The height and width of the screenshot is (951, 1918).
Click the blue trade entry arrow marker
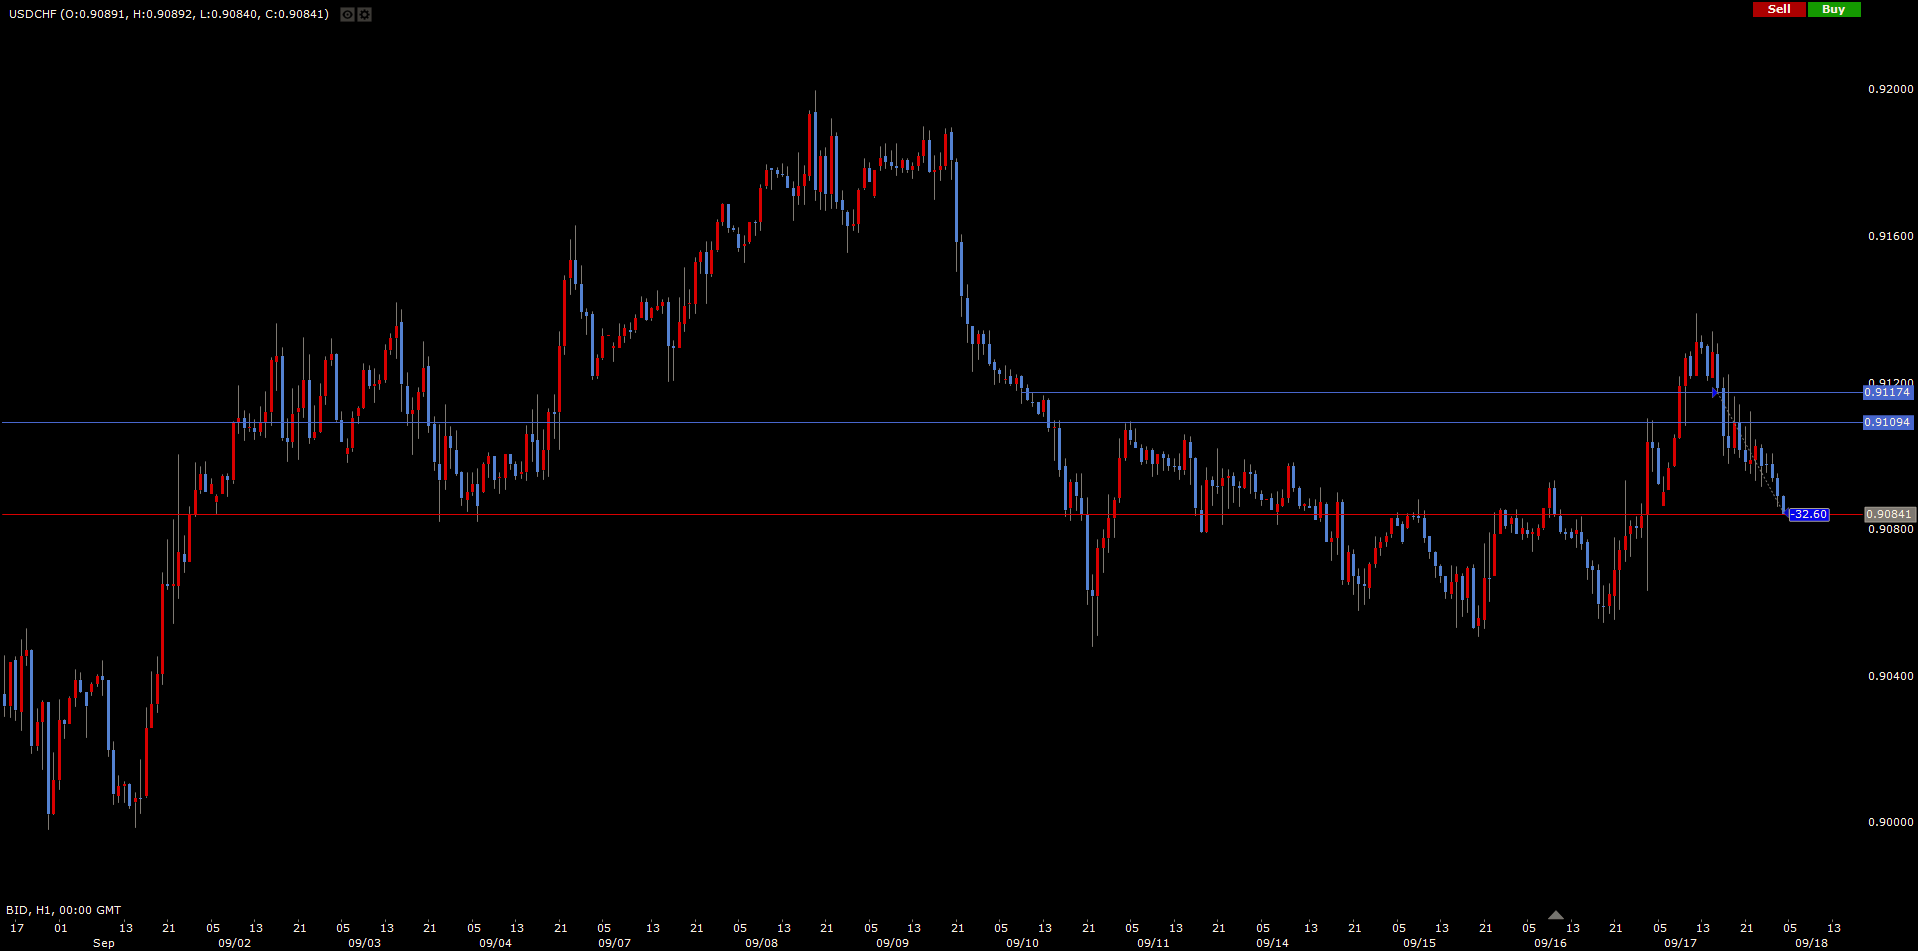(x=1715, y=393)
